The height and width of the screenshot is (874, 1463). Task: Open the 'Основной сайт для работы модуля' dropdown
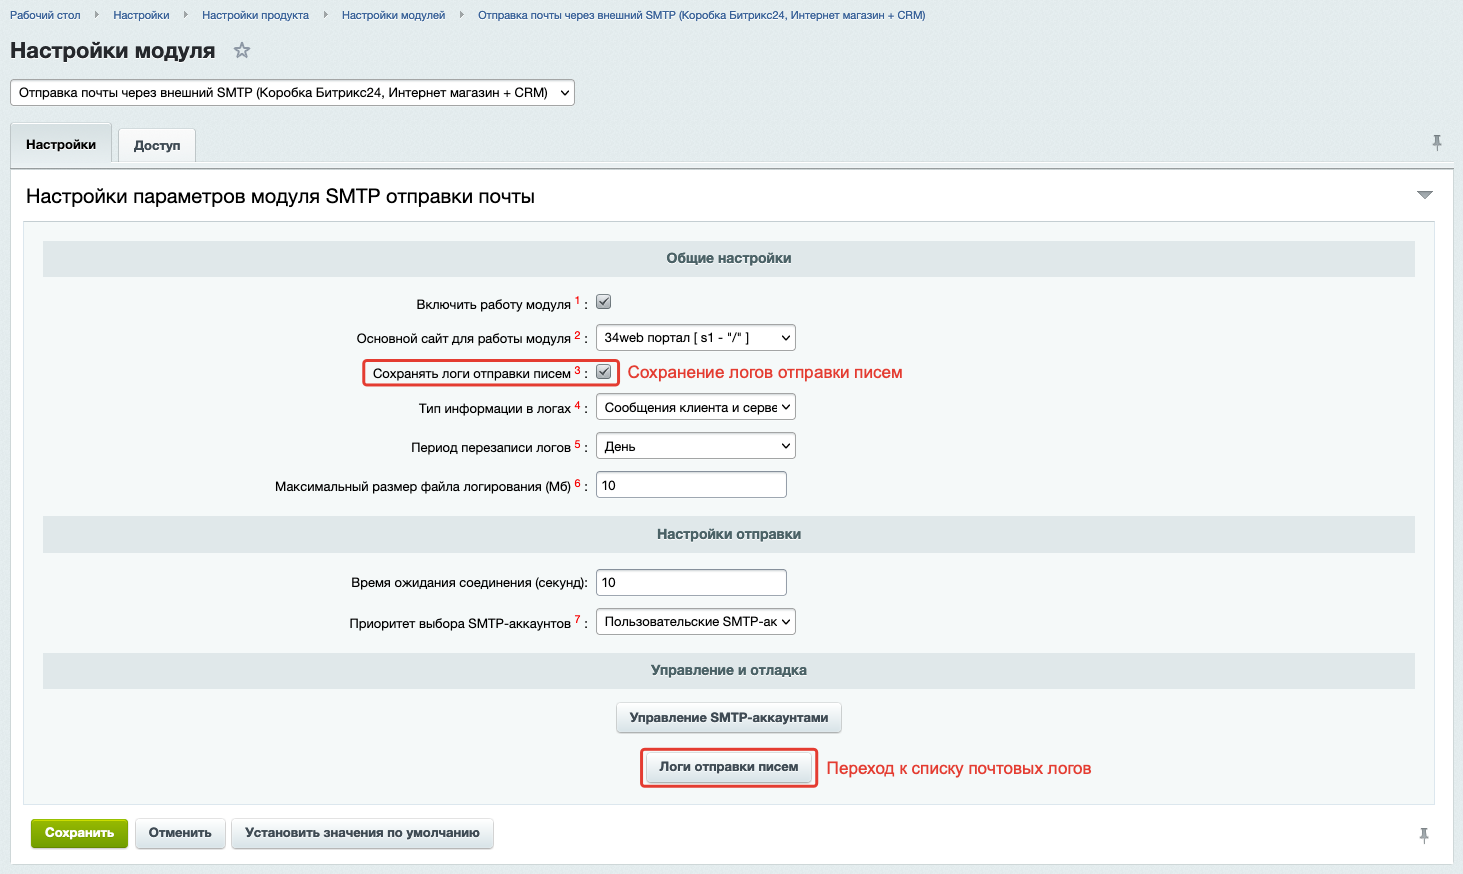(696, 338)
